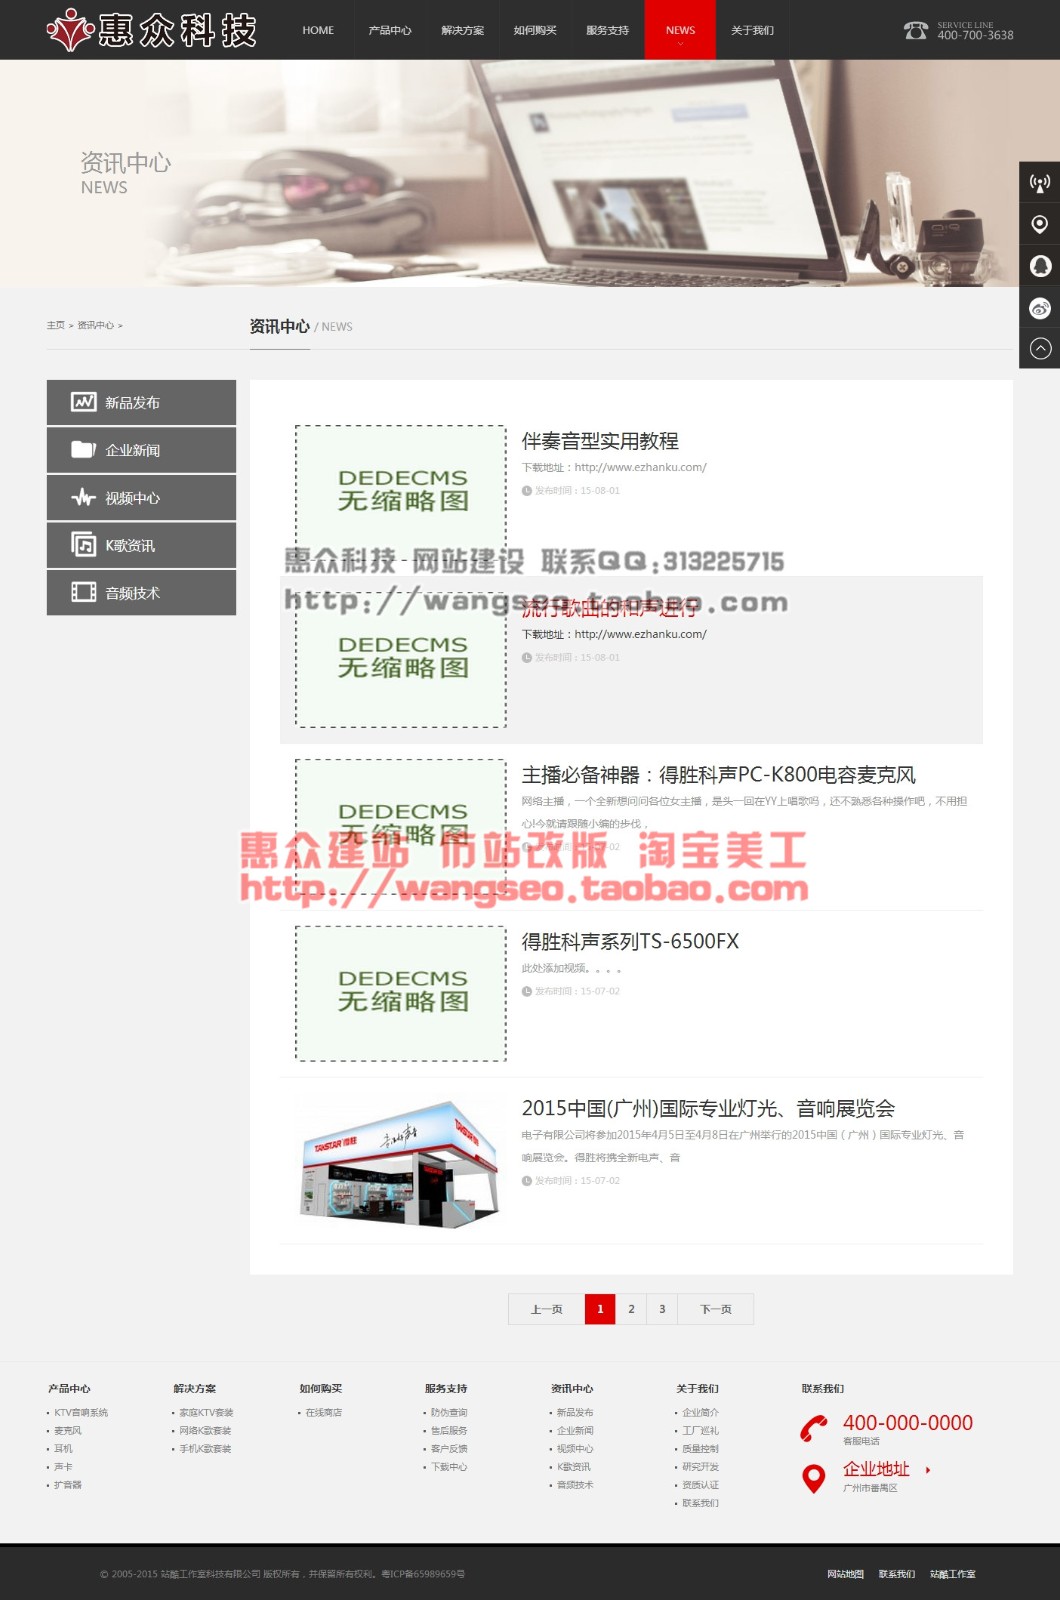
Task: Open 站酷工作室 in the bottom bar
Action: (x=953, y=1574)
